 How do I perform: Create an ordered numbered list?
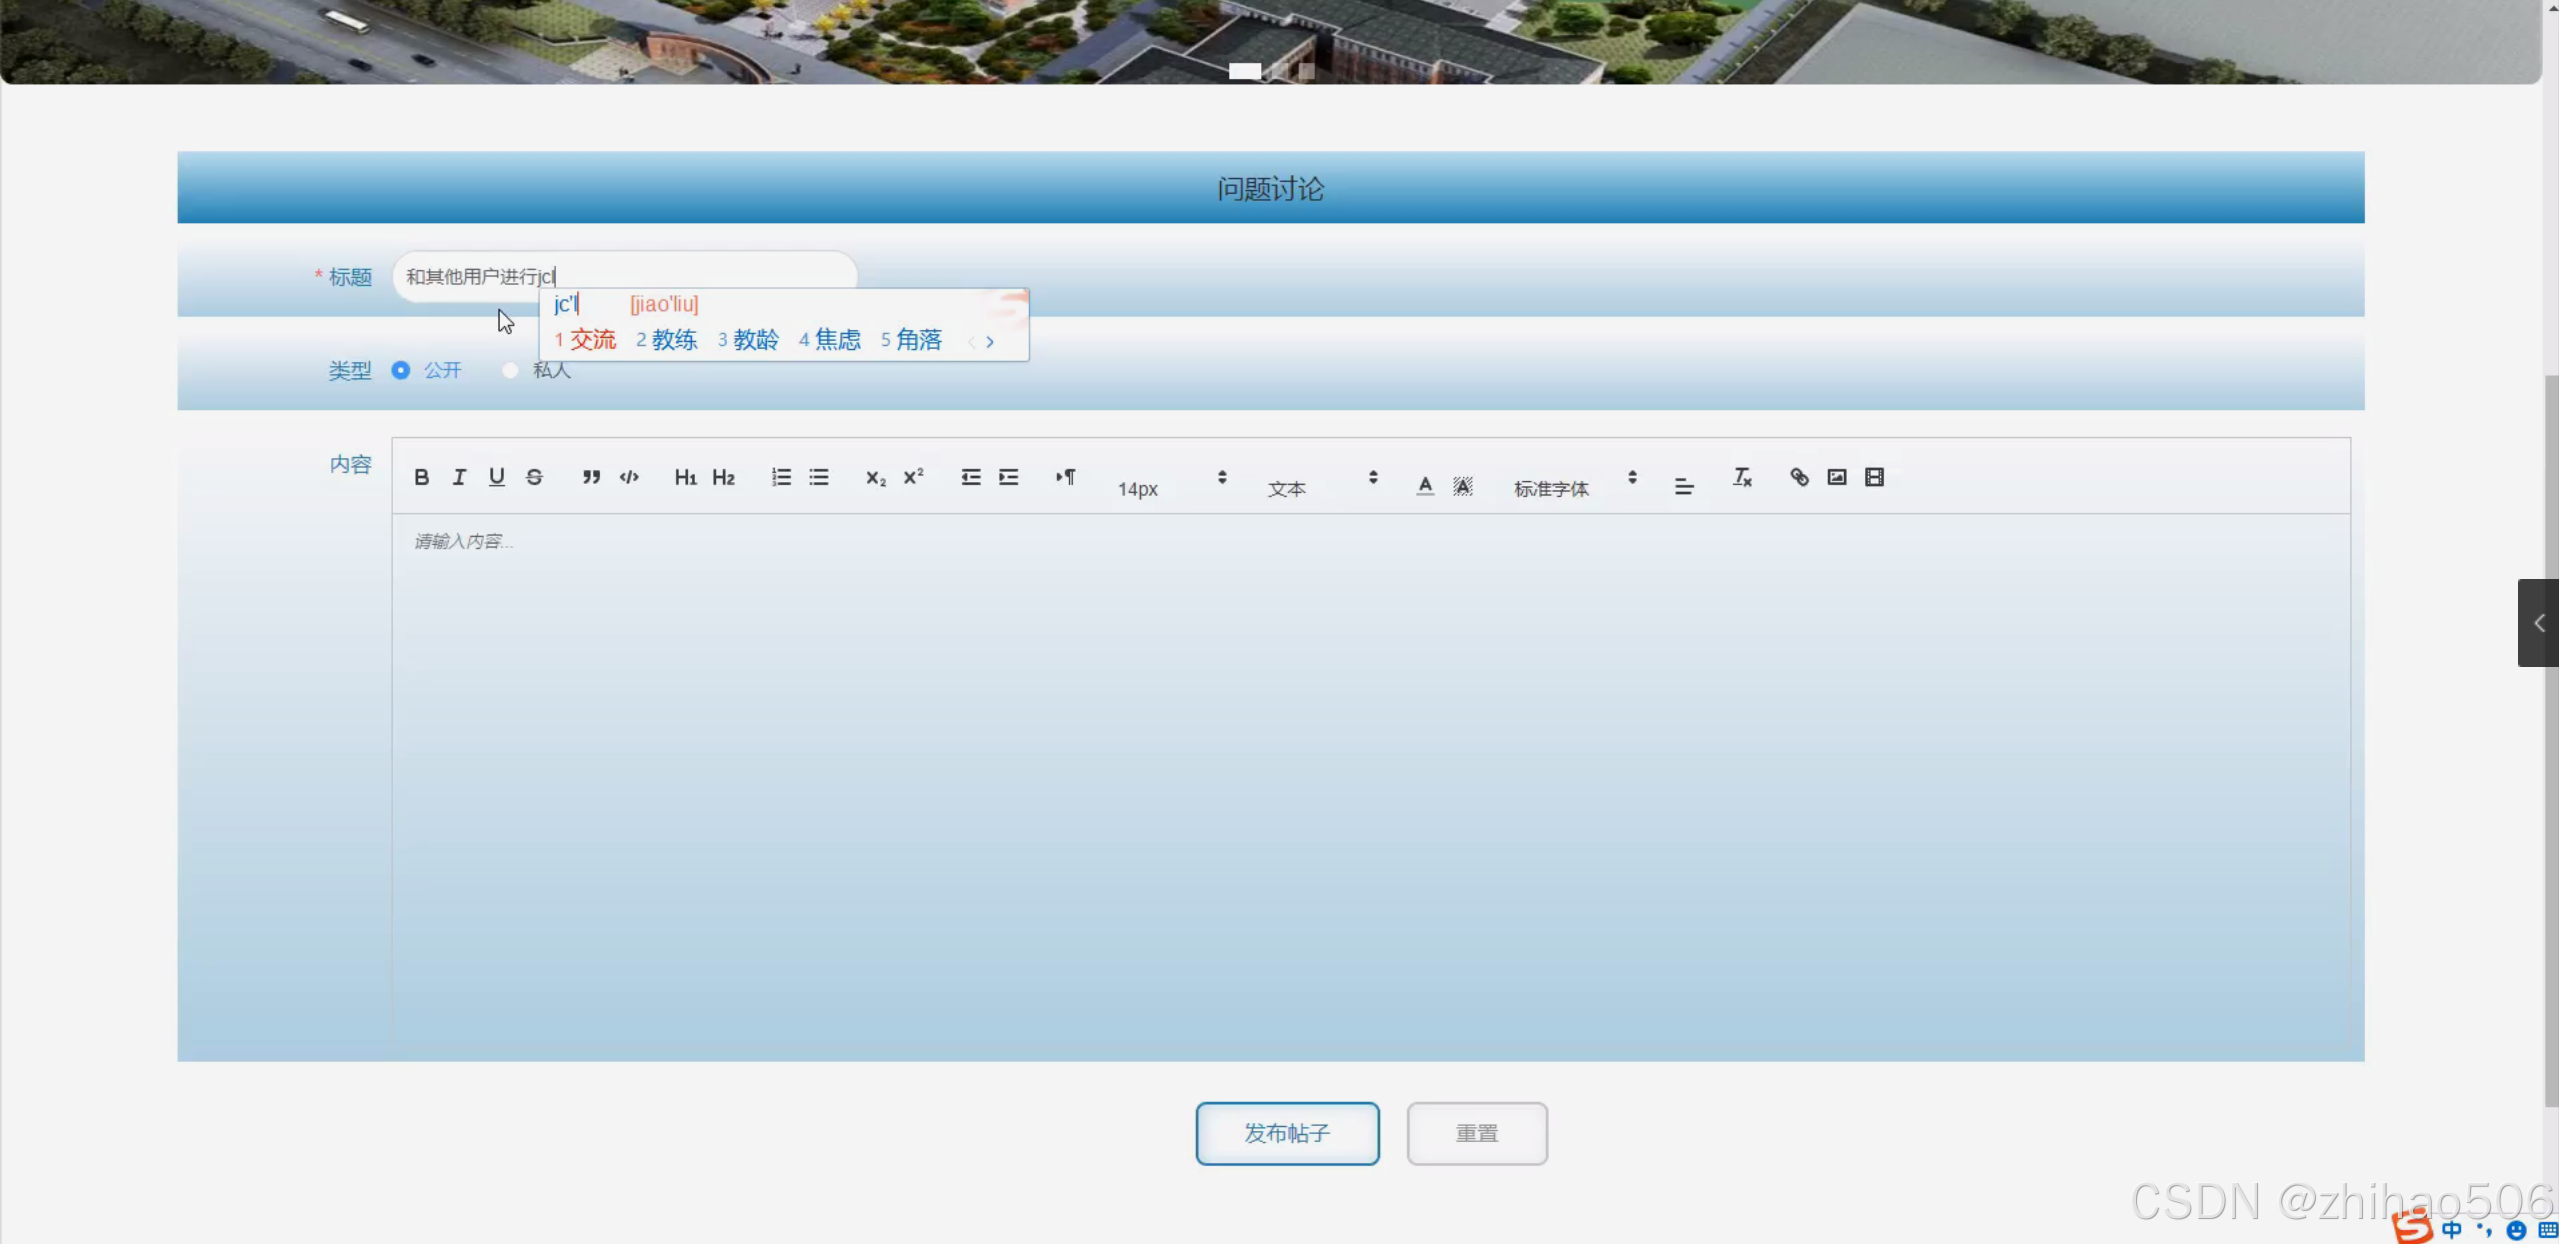[x=781, y=477]
